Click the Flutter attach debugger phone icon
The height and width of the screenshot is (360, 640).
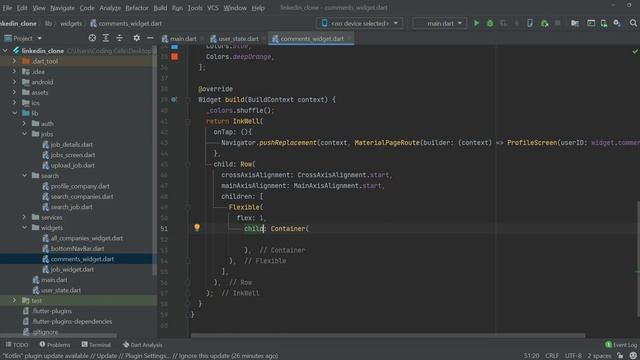(x=530, y=23)
